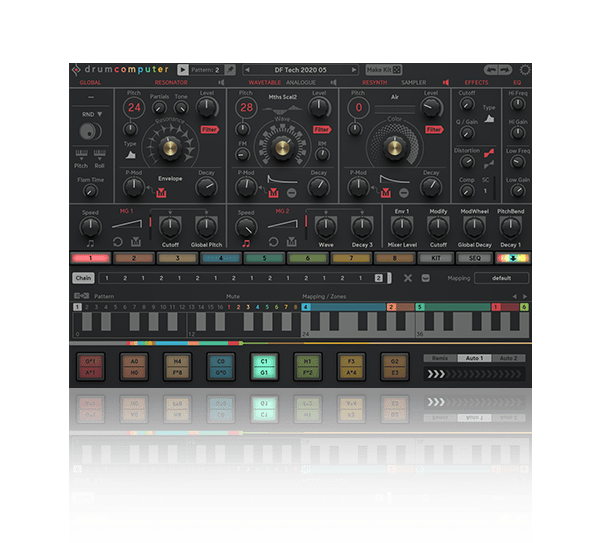
Task: Toggle MG 2 red tempo sync note icon
Action: pyautogui.click(x=246, y=243)
